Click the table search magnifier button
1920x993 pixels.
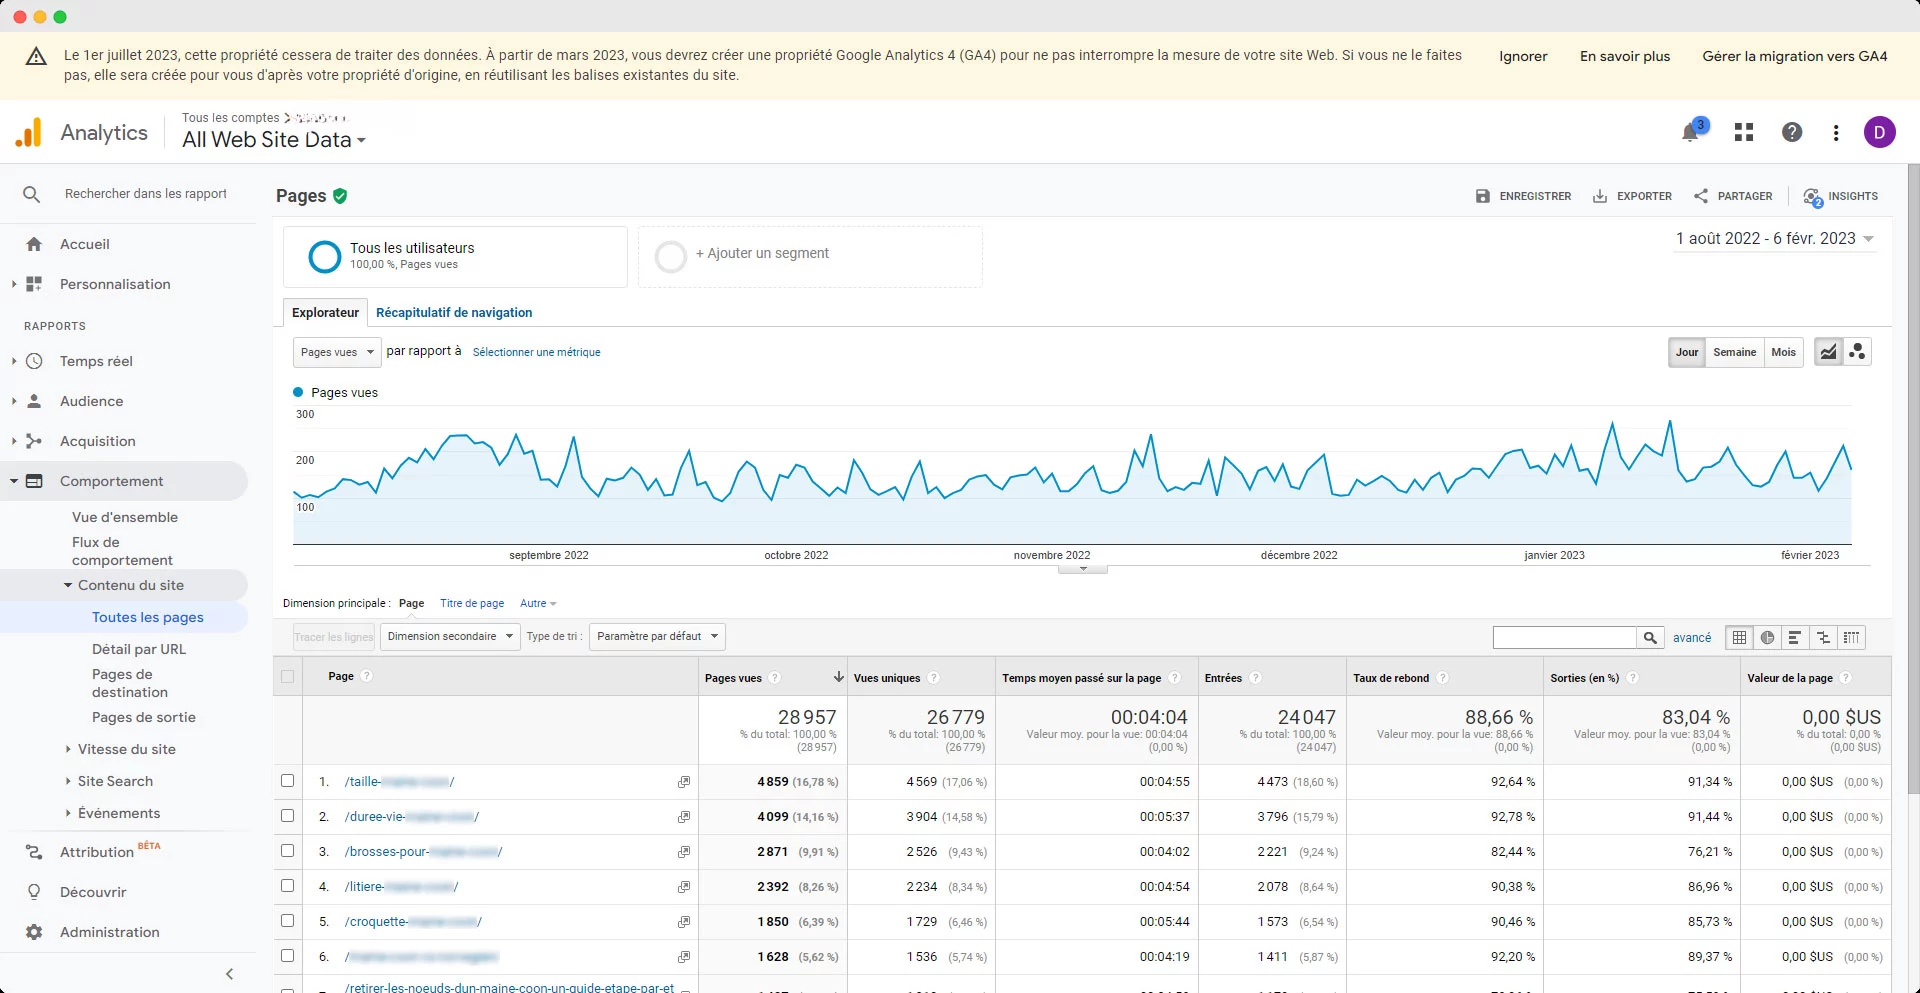coord(1650,638)
